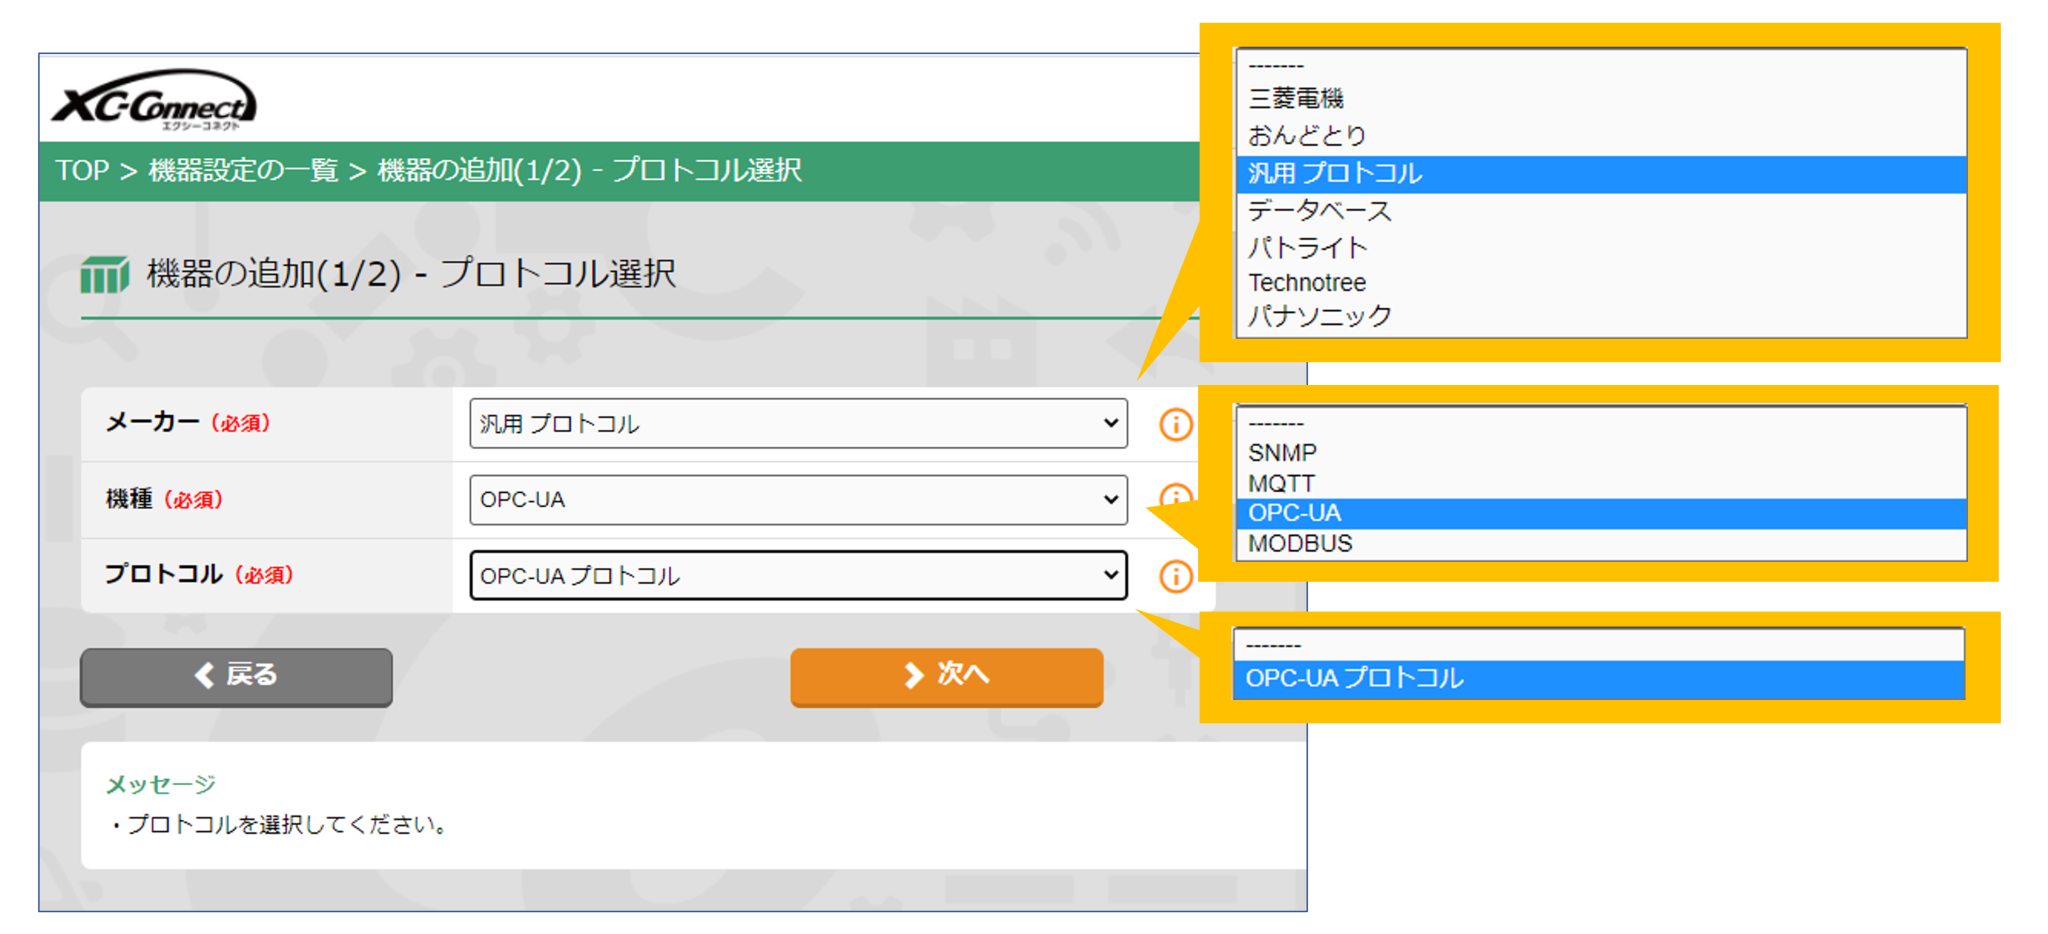
Task: Click the 戻る back button
Action: click(235, 676)
